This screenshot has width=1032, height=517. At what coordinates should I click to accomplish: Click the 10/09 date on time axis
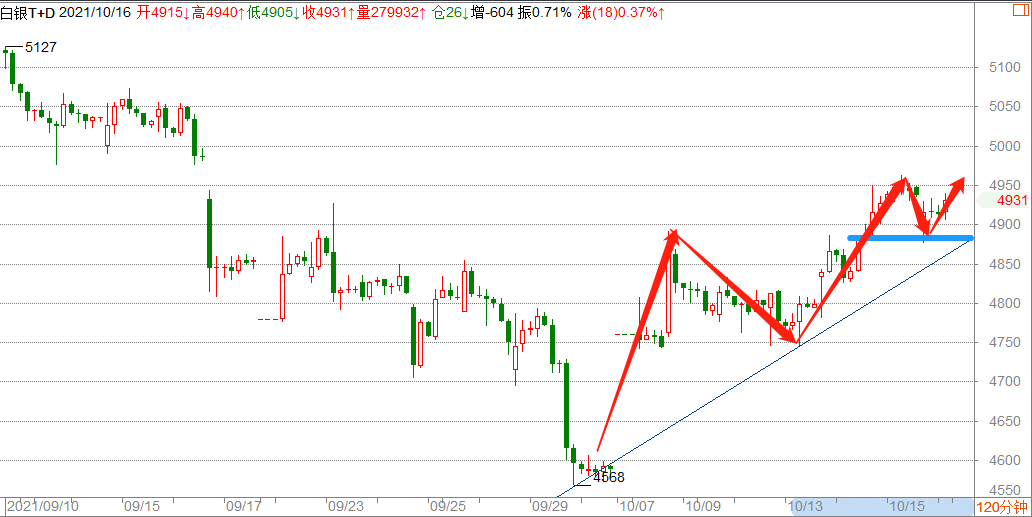click(704, 507)
